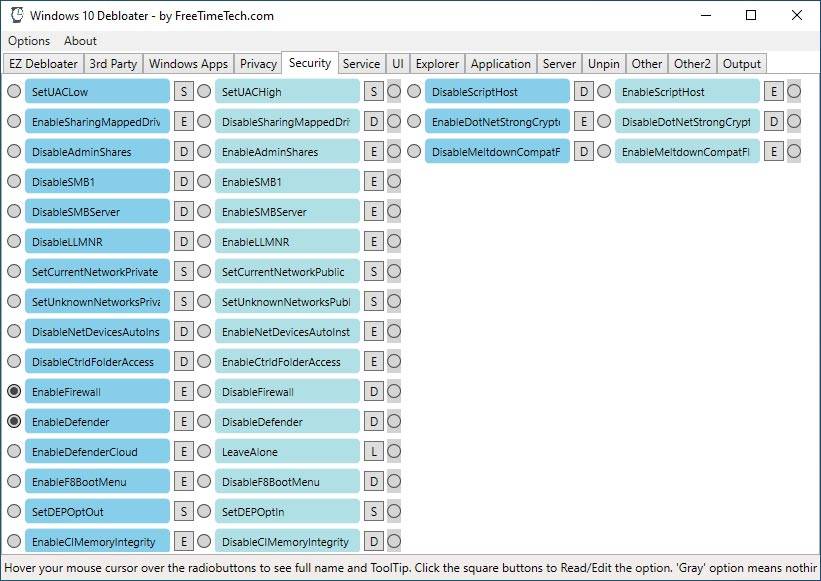The width and height of the screenshot is (821, 581).
Task: Click the D button next to DisableDefender
Action: (374, 421)
